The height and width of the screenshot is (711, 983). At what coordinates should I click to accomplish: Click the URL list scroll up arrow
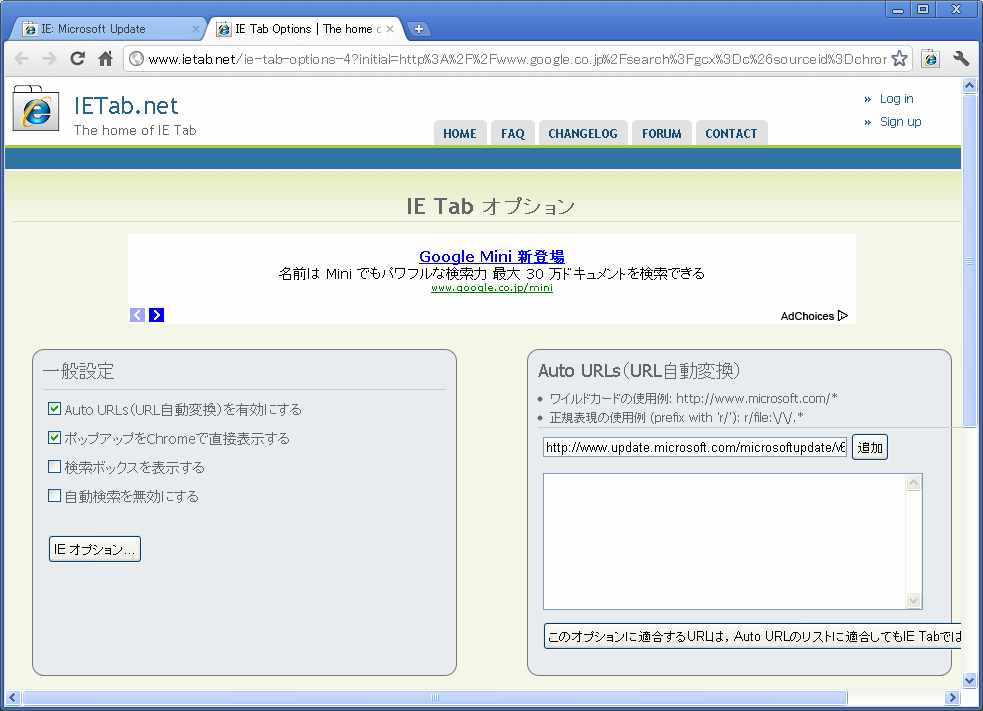pyautogui.click(x=913, y=483)
